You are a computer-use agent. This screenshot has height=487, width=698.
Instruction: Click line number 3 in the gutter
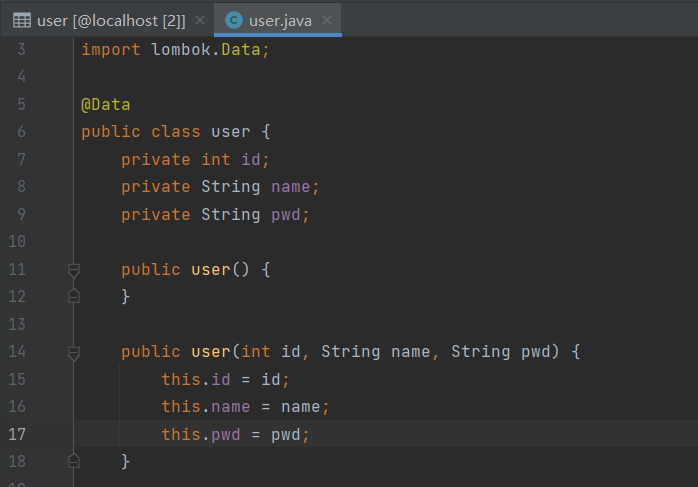21,49
